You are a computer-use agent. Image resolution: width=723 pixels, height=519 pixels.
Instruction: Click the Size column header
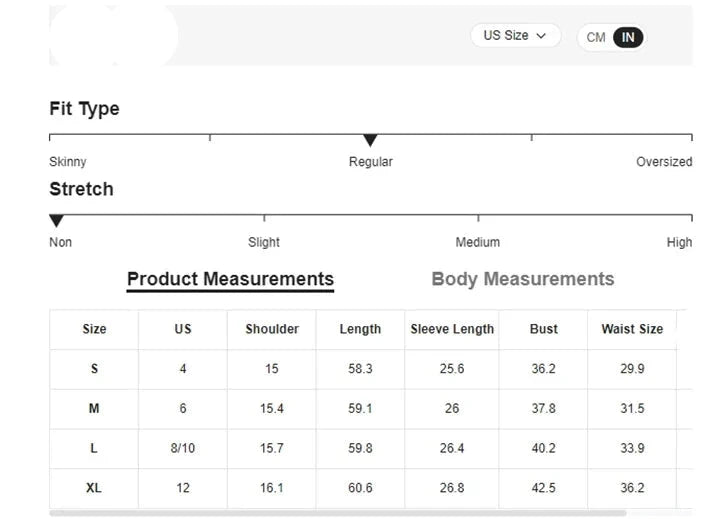(x=94, y=329)
